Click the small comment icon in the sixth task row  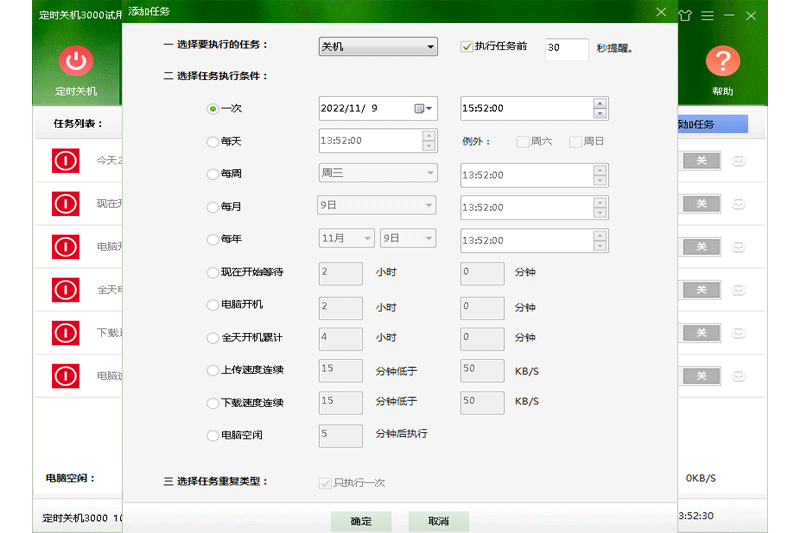click(x=738, y=376)
